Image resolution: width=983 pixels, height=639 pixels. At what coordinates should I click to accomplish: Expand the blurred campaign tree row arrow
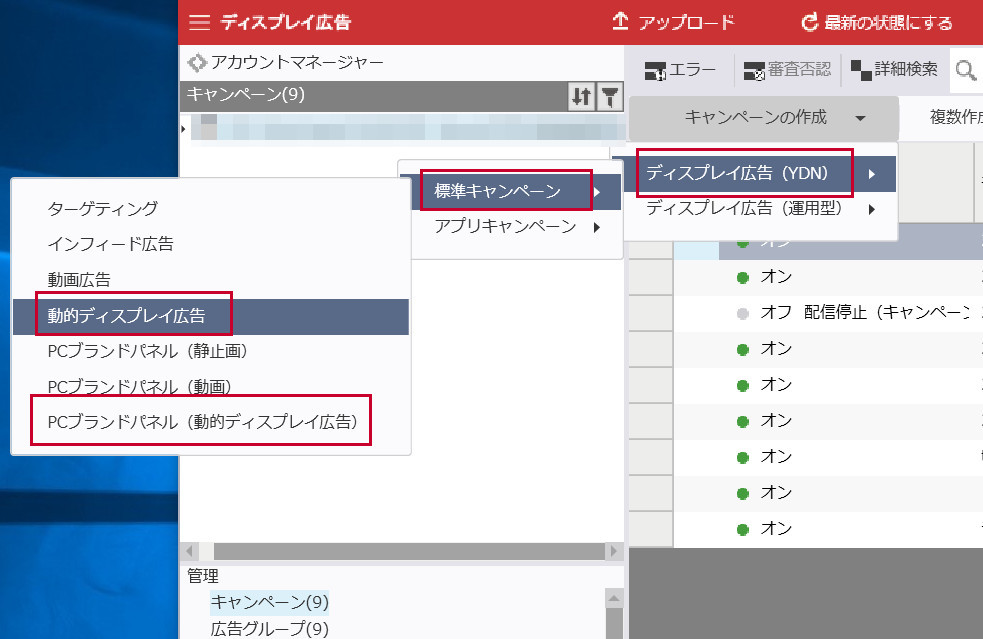pyautogui.click(x=183, y=129)
